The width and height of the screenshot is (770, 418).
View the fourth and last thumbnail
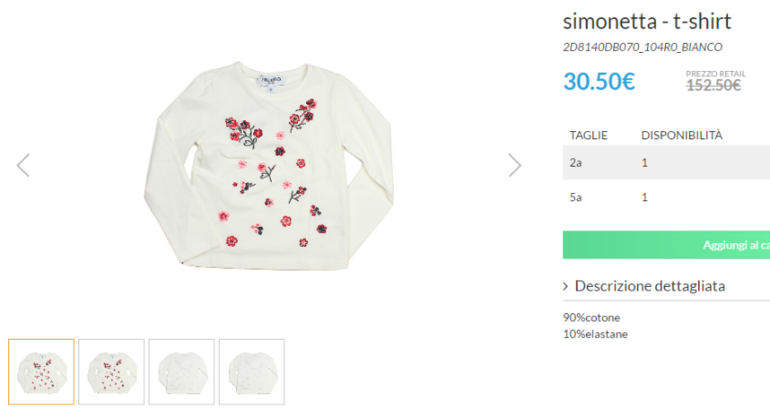[251, 372]
